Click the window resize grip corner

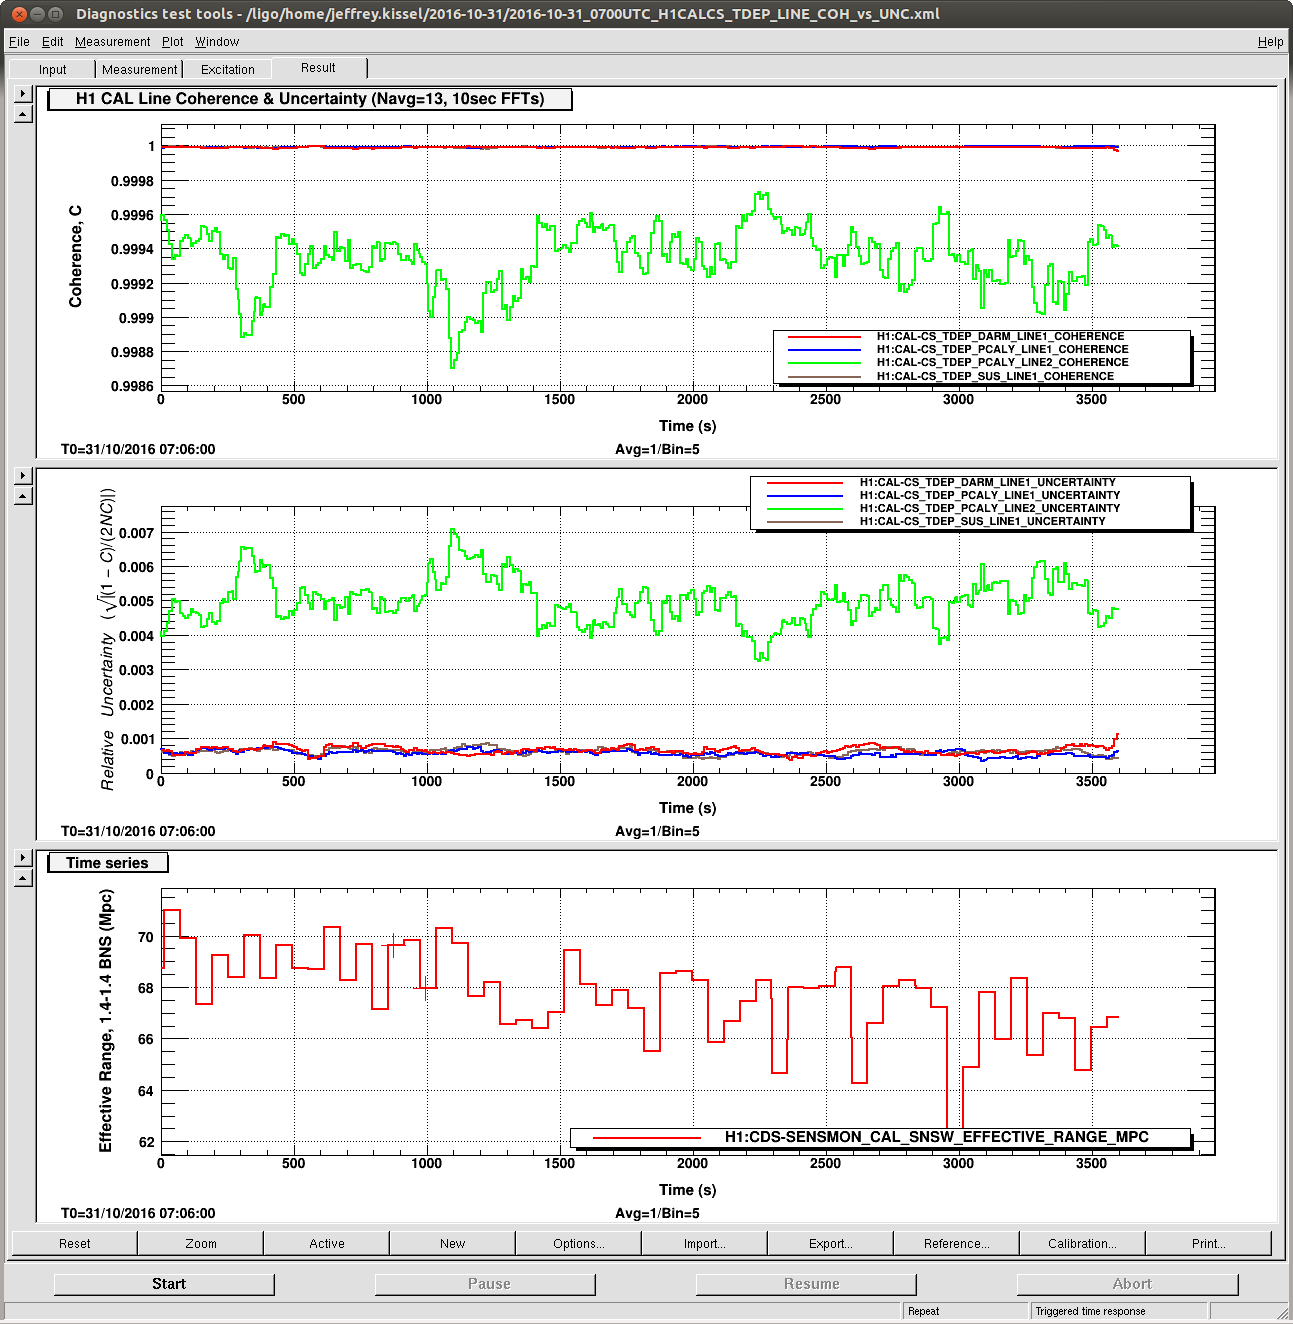(1282, 1312)
